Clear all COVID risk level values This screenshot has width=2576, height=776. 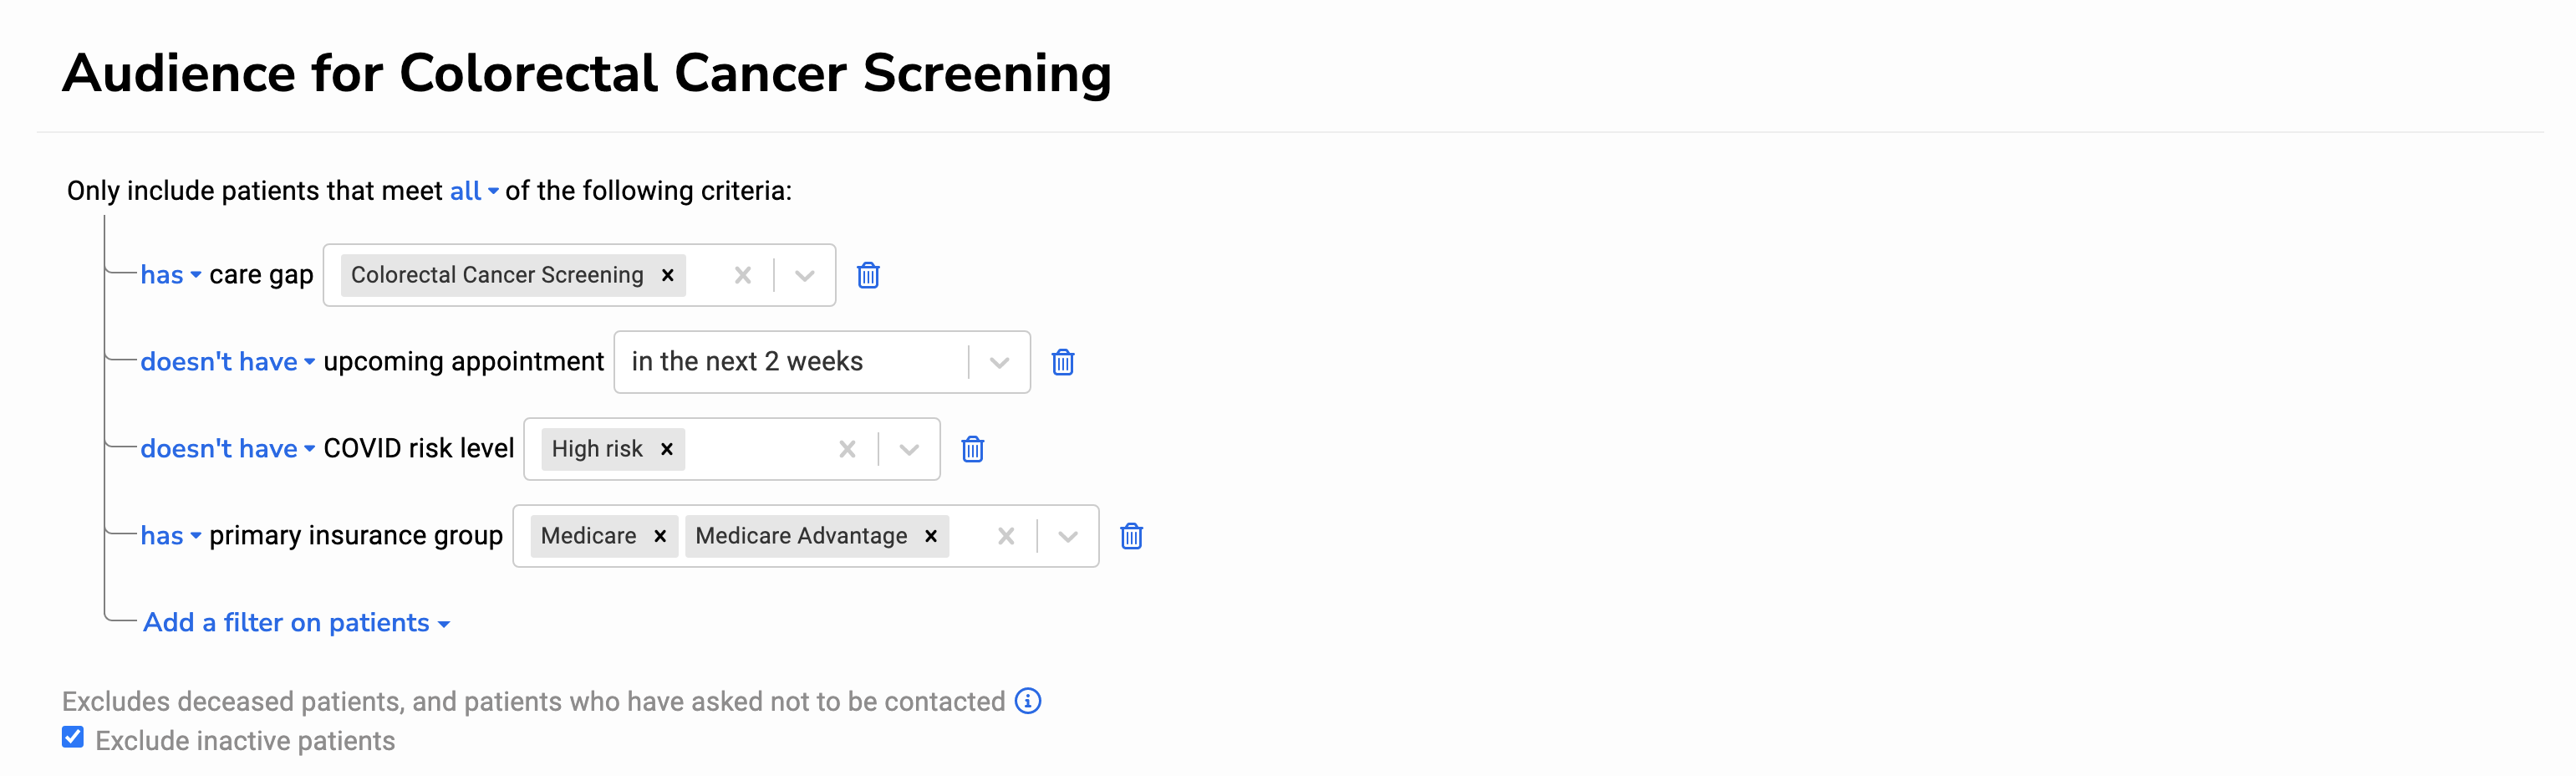pyautogui.click(x=847, y=449)
